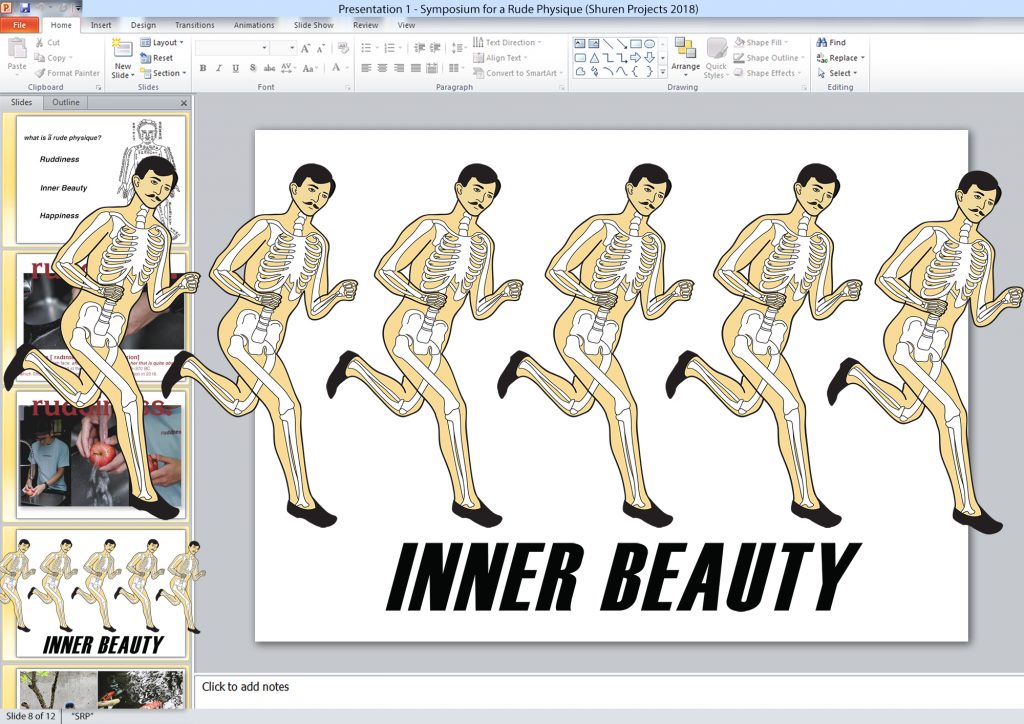This screenshot has width=1024, height=724.
Task: Open the font name combo box
Action: click(x=232, y=48)
